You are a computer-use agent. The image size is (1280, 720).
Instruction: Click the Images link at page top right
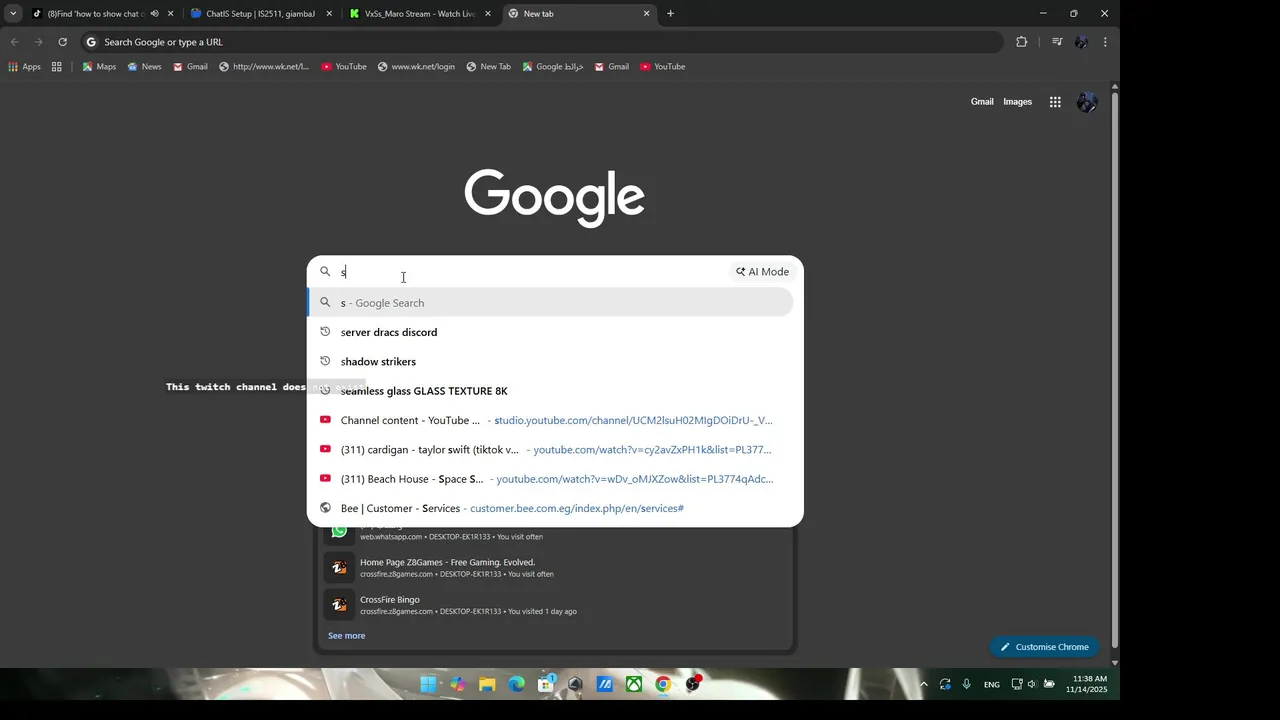[x=1017, y=102]
